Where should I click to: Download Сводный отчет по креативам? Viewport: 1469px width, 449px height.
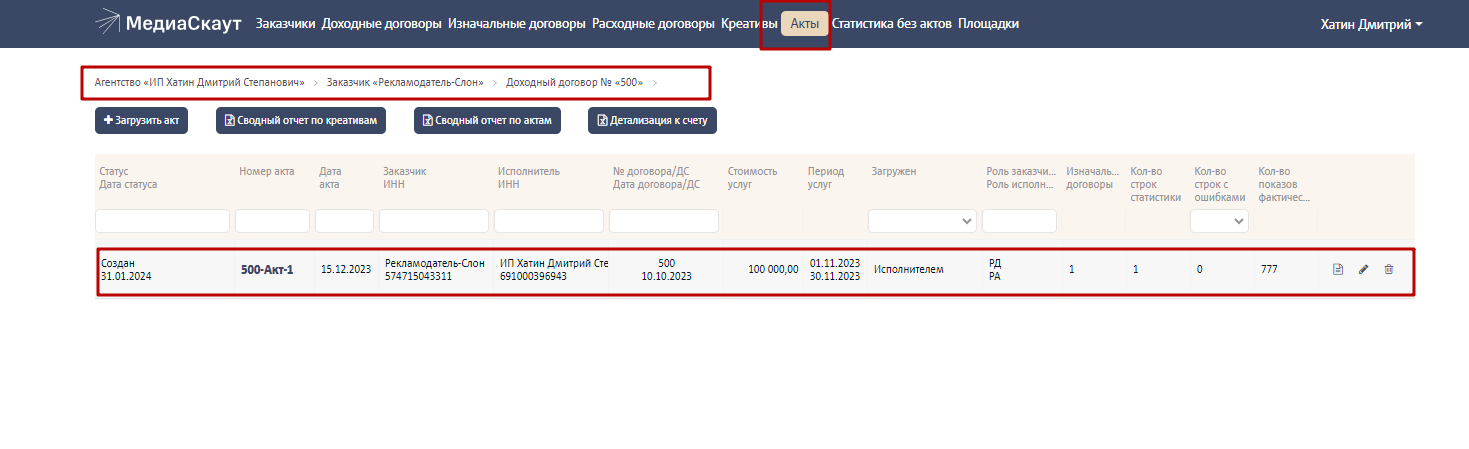(x=300, y=120)
